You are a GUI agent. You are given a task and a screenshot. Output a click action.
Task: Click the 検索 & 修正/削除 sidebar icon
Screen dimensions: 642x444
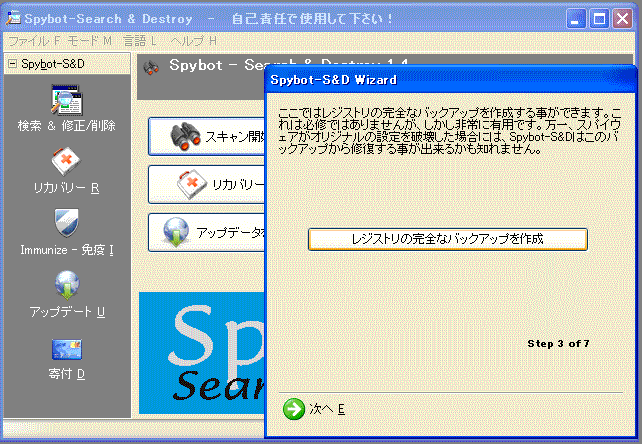coord(67,100)
